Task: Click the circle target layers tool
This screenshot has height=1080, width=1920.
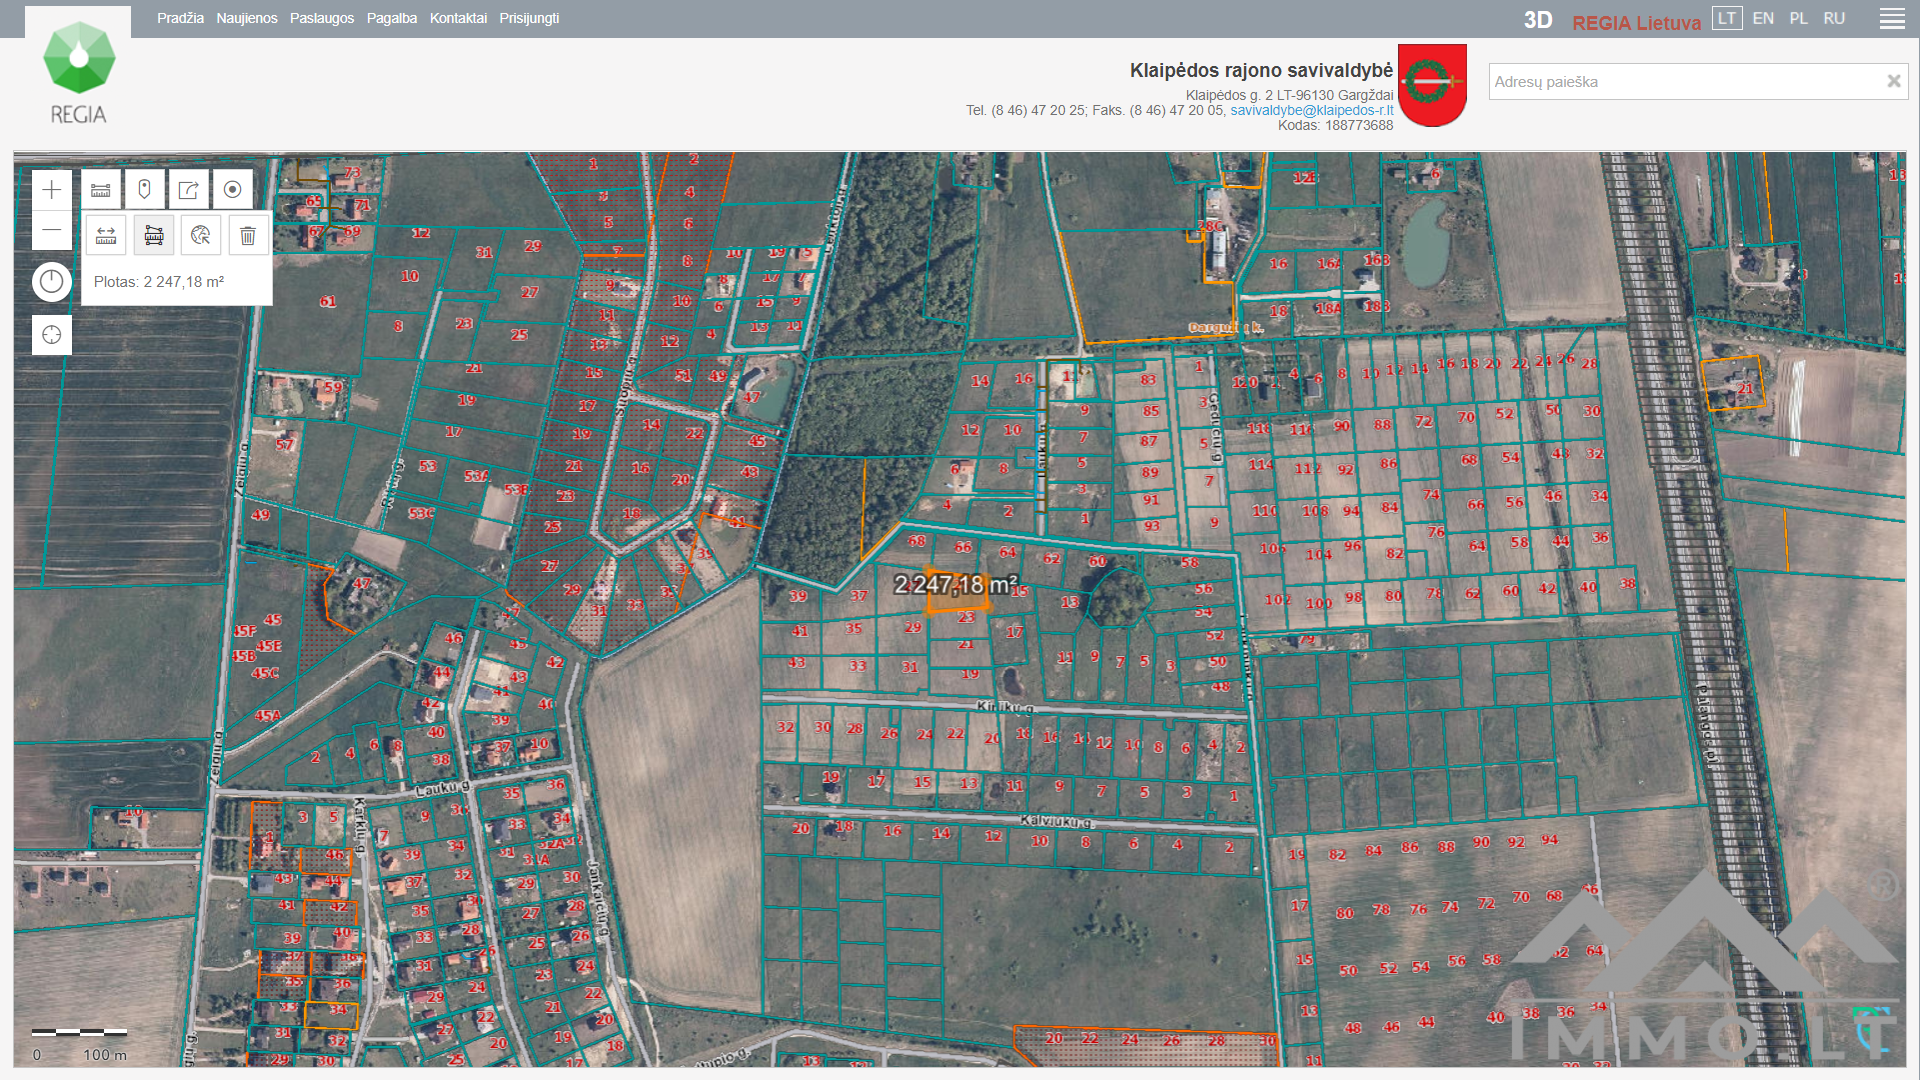Action: click(x=233, y=190)
